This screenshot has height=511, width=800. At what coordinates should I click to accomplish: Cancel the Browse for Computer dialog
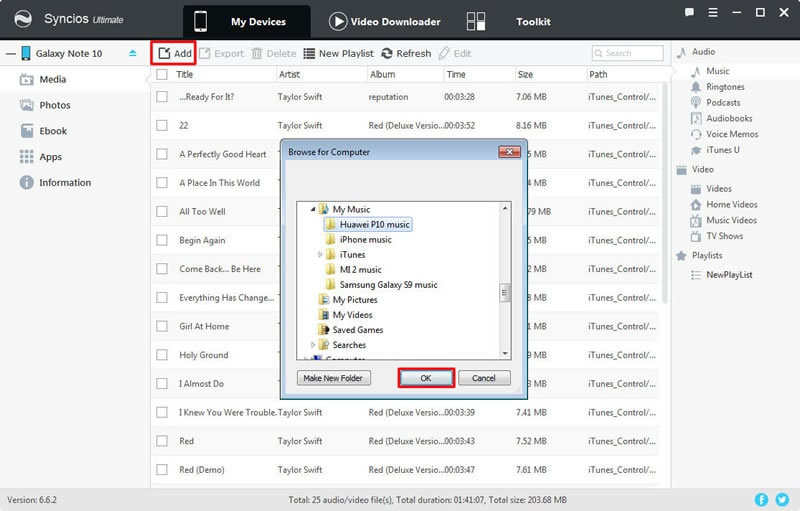click(484, 378)
